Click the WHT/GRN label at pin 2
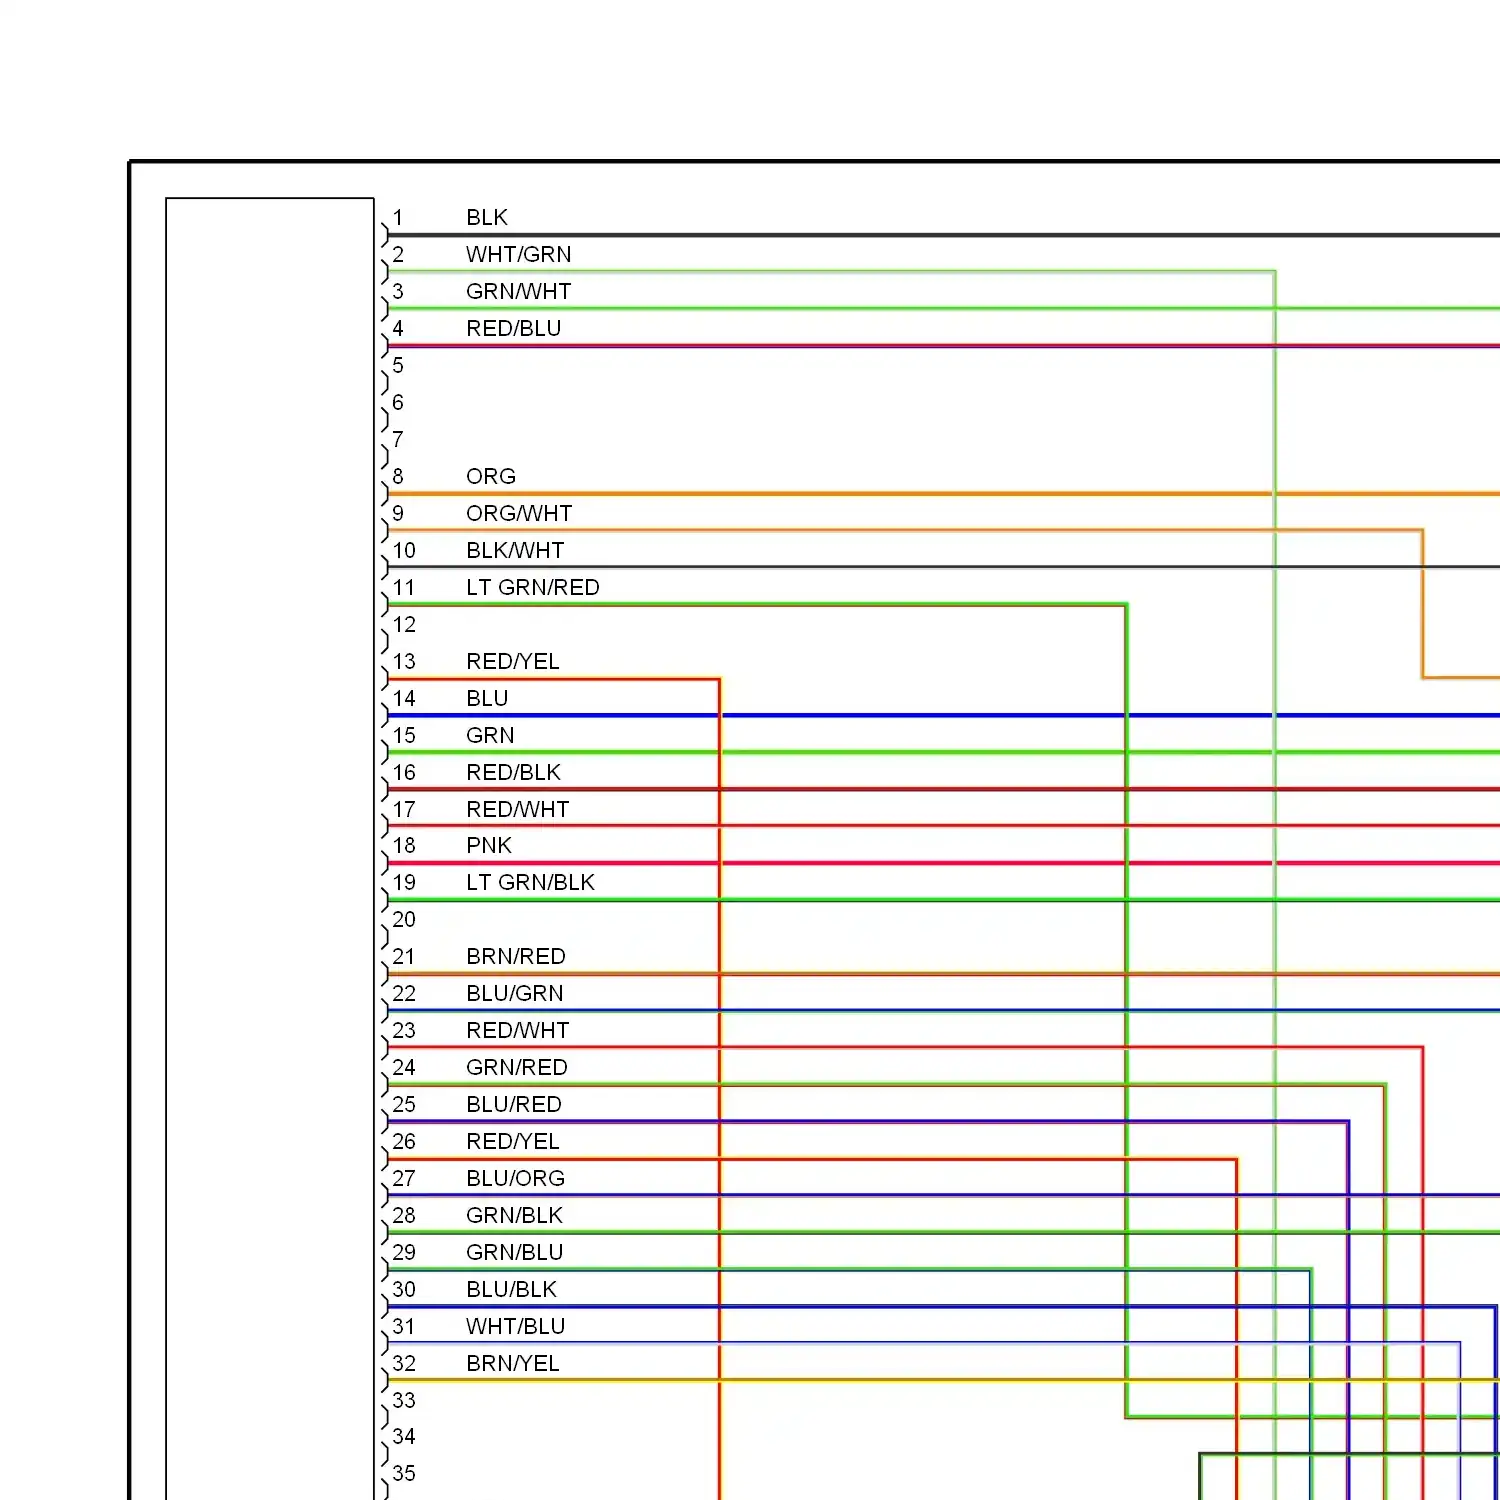 pos(518,254)
